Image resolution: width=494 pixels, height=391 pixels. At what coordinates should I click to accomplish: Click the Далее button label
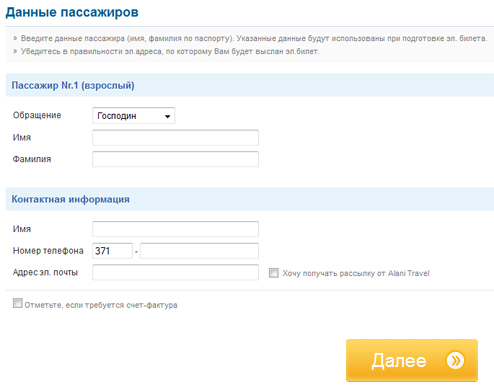[x=399, y=361]
